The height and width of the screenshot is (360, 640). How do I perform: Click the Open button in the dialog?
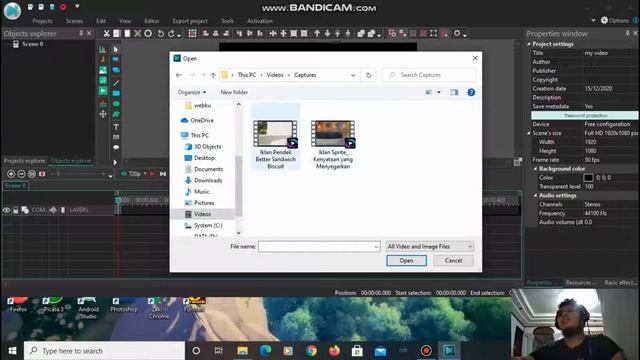click(407, 260)
